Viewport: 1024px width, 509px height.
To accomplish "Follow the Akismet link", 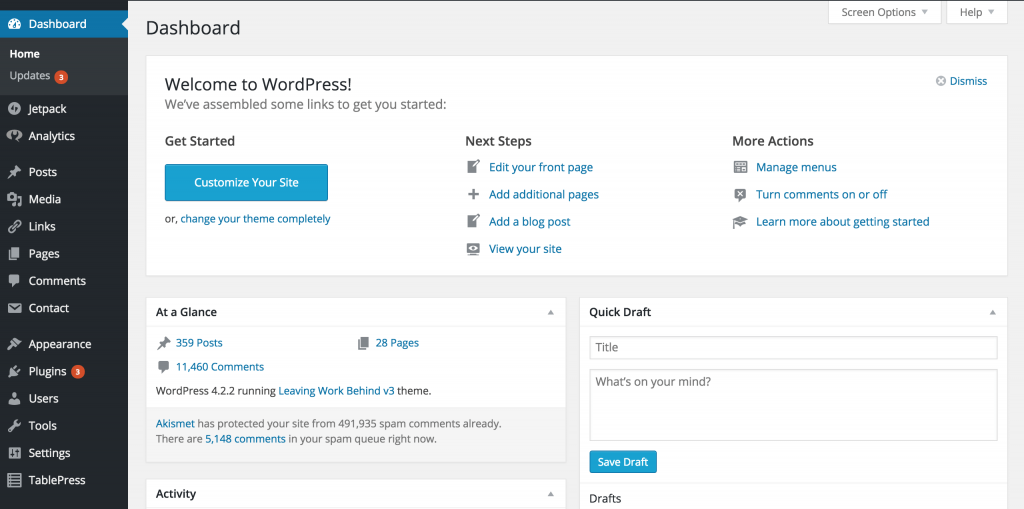I will tap(175, 423).
